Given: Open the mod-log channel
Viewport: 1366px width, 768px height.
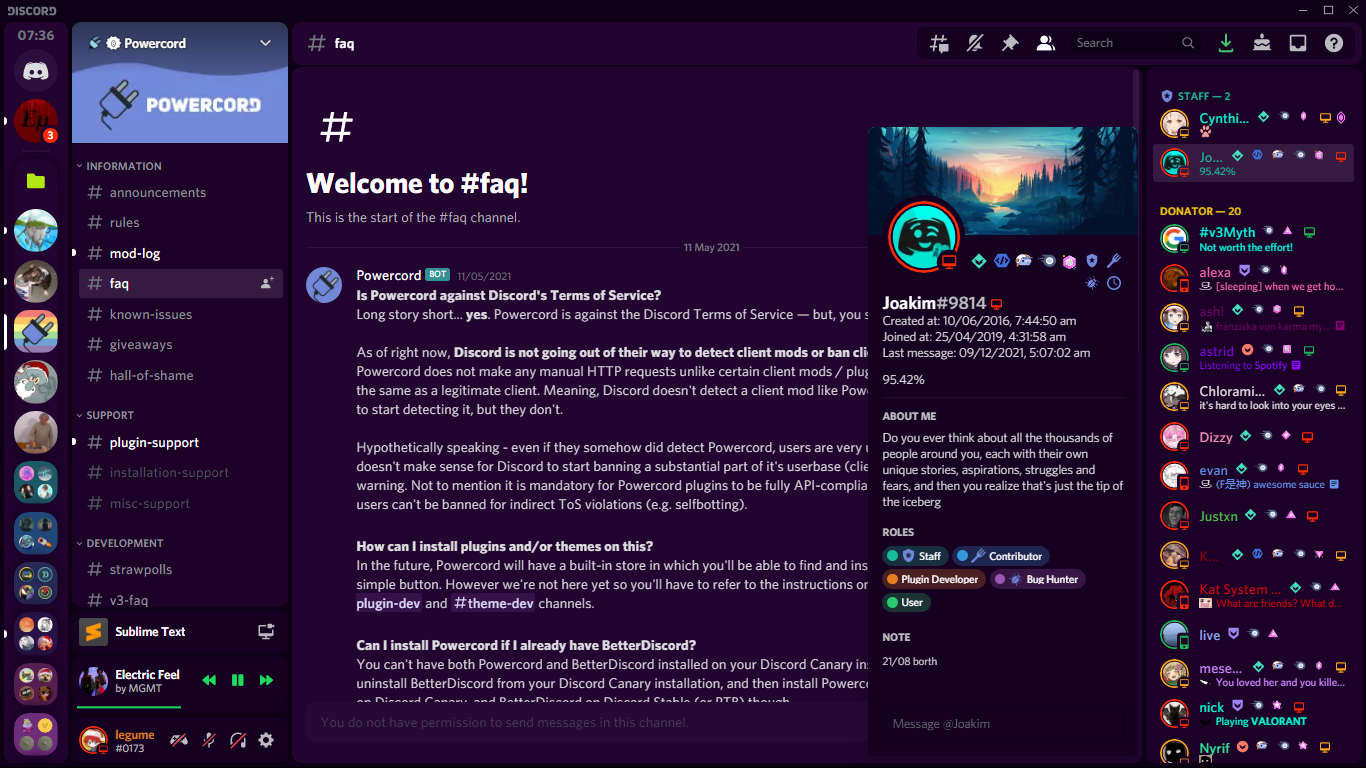Looking at the screenshot, I should (180, 253).
